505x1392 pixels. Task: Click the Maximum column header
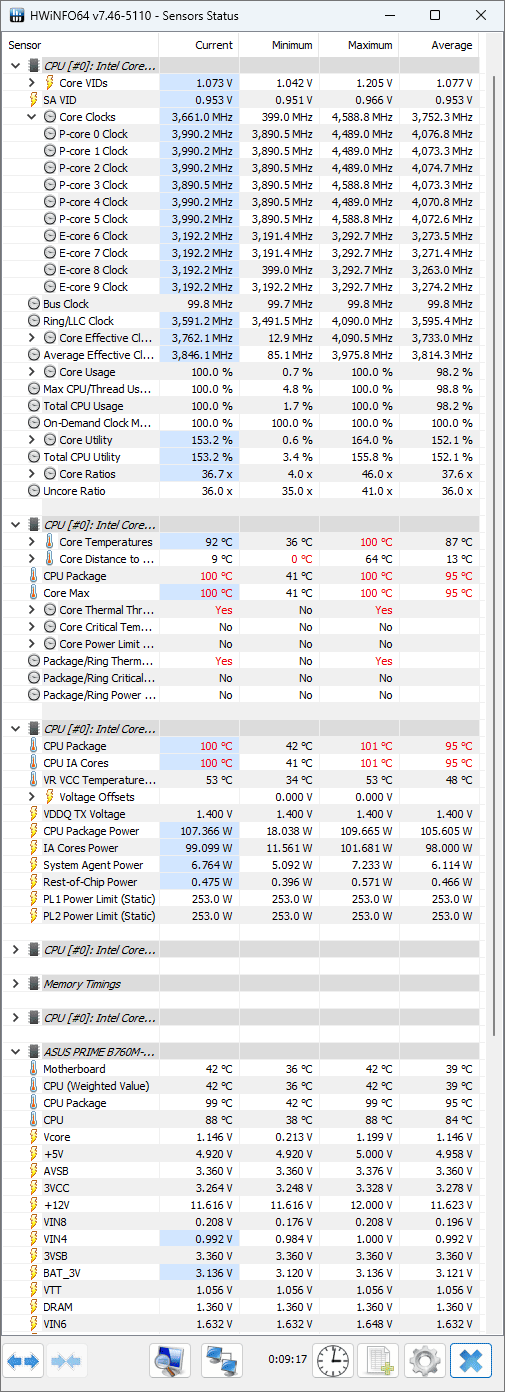[359, 45]
